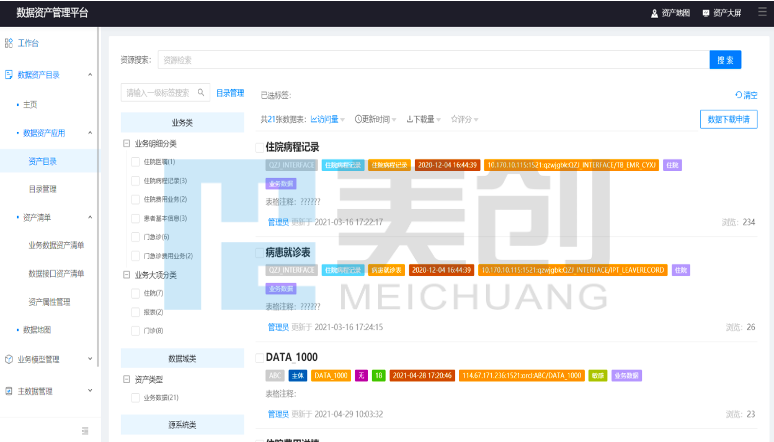Viewport: 774px width, 442px height.
Task: Select the checkbox beside 住院病程记录 entry
Action: (x=259, y=147)
